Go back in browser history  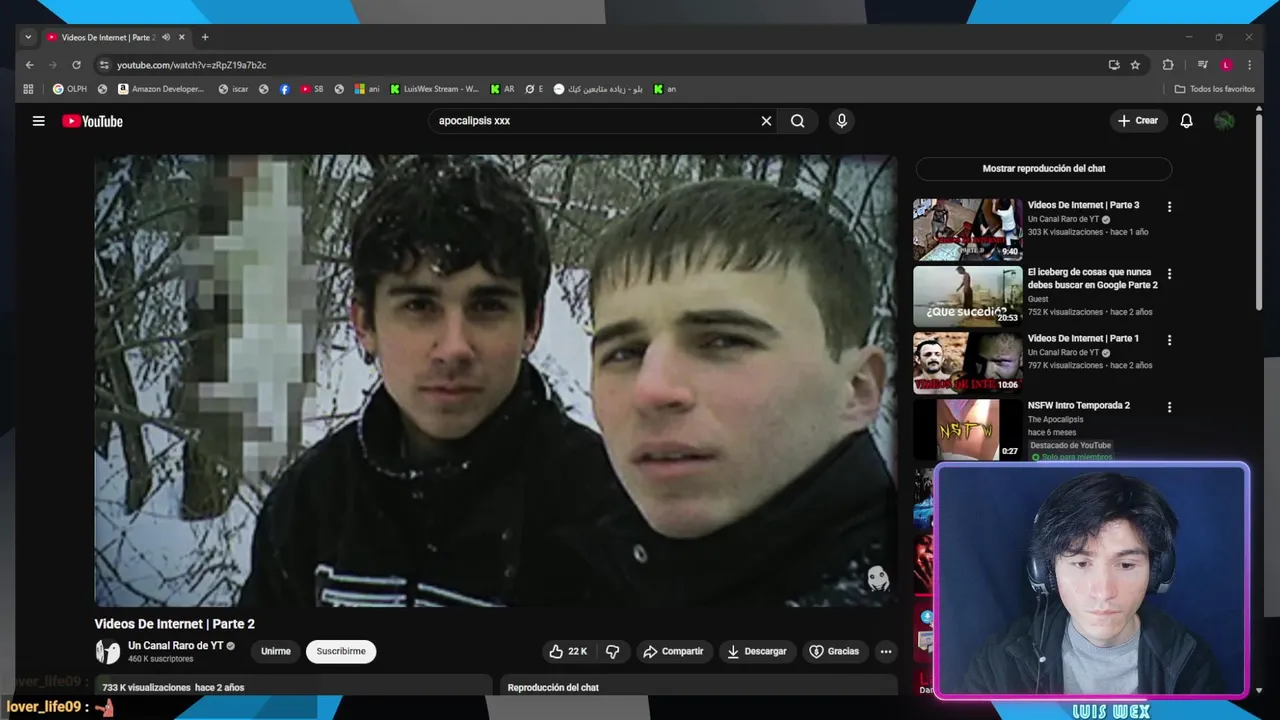point(29,65)
